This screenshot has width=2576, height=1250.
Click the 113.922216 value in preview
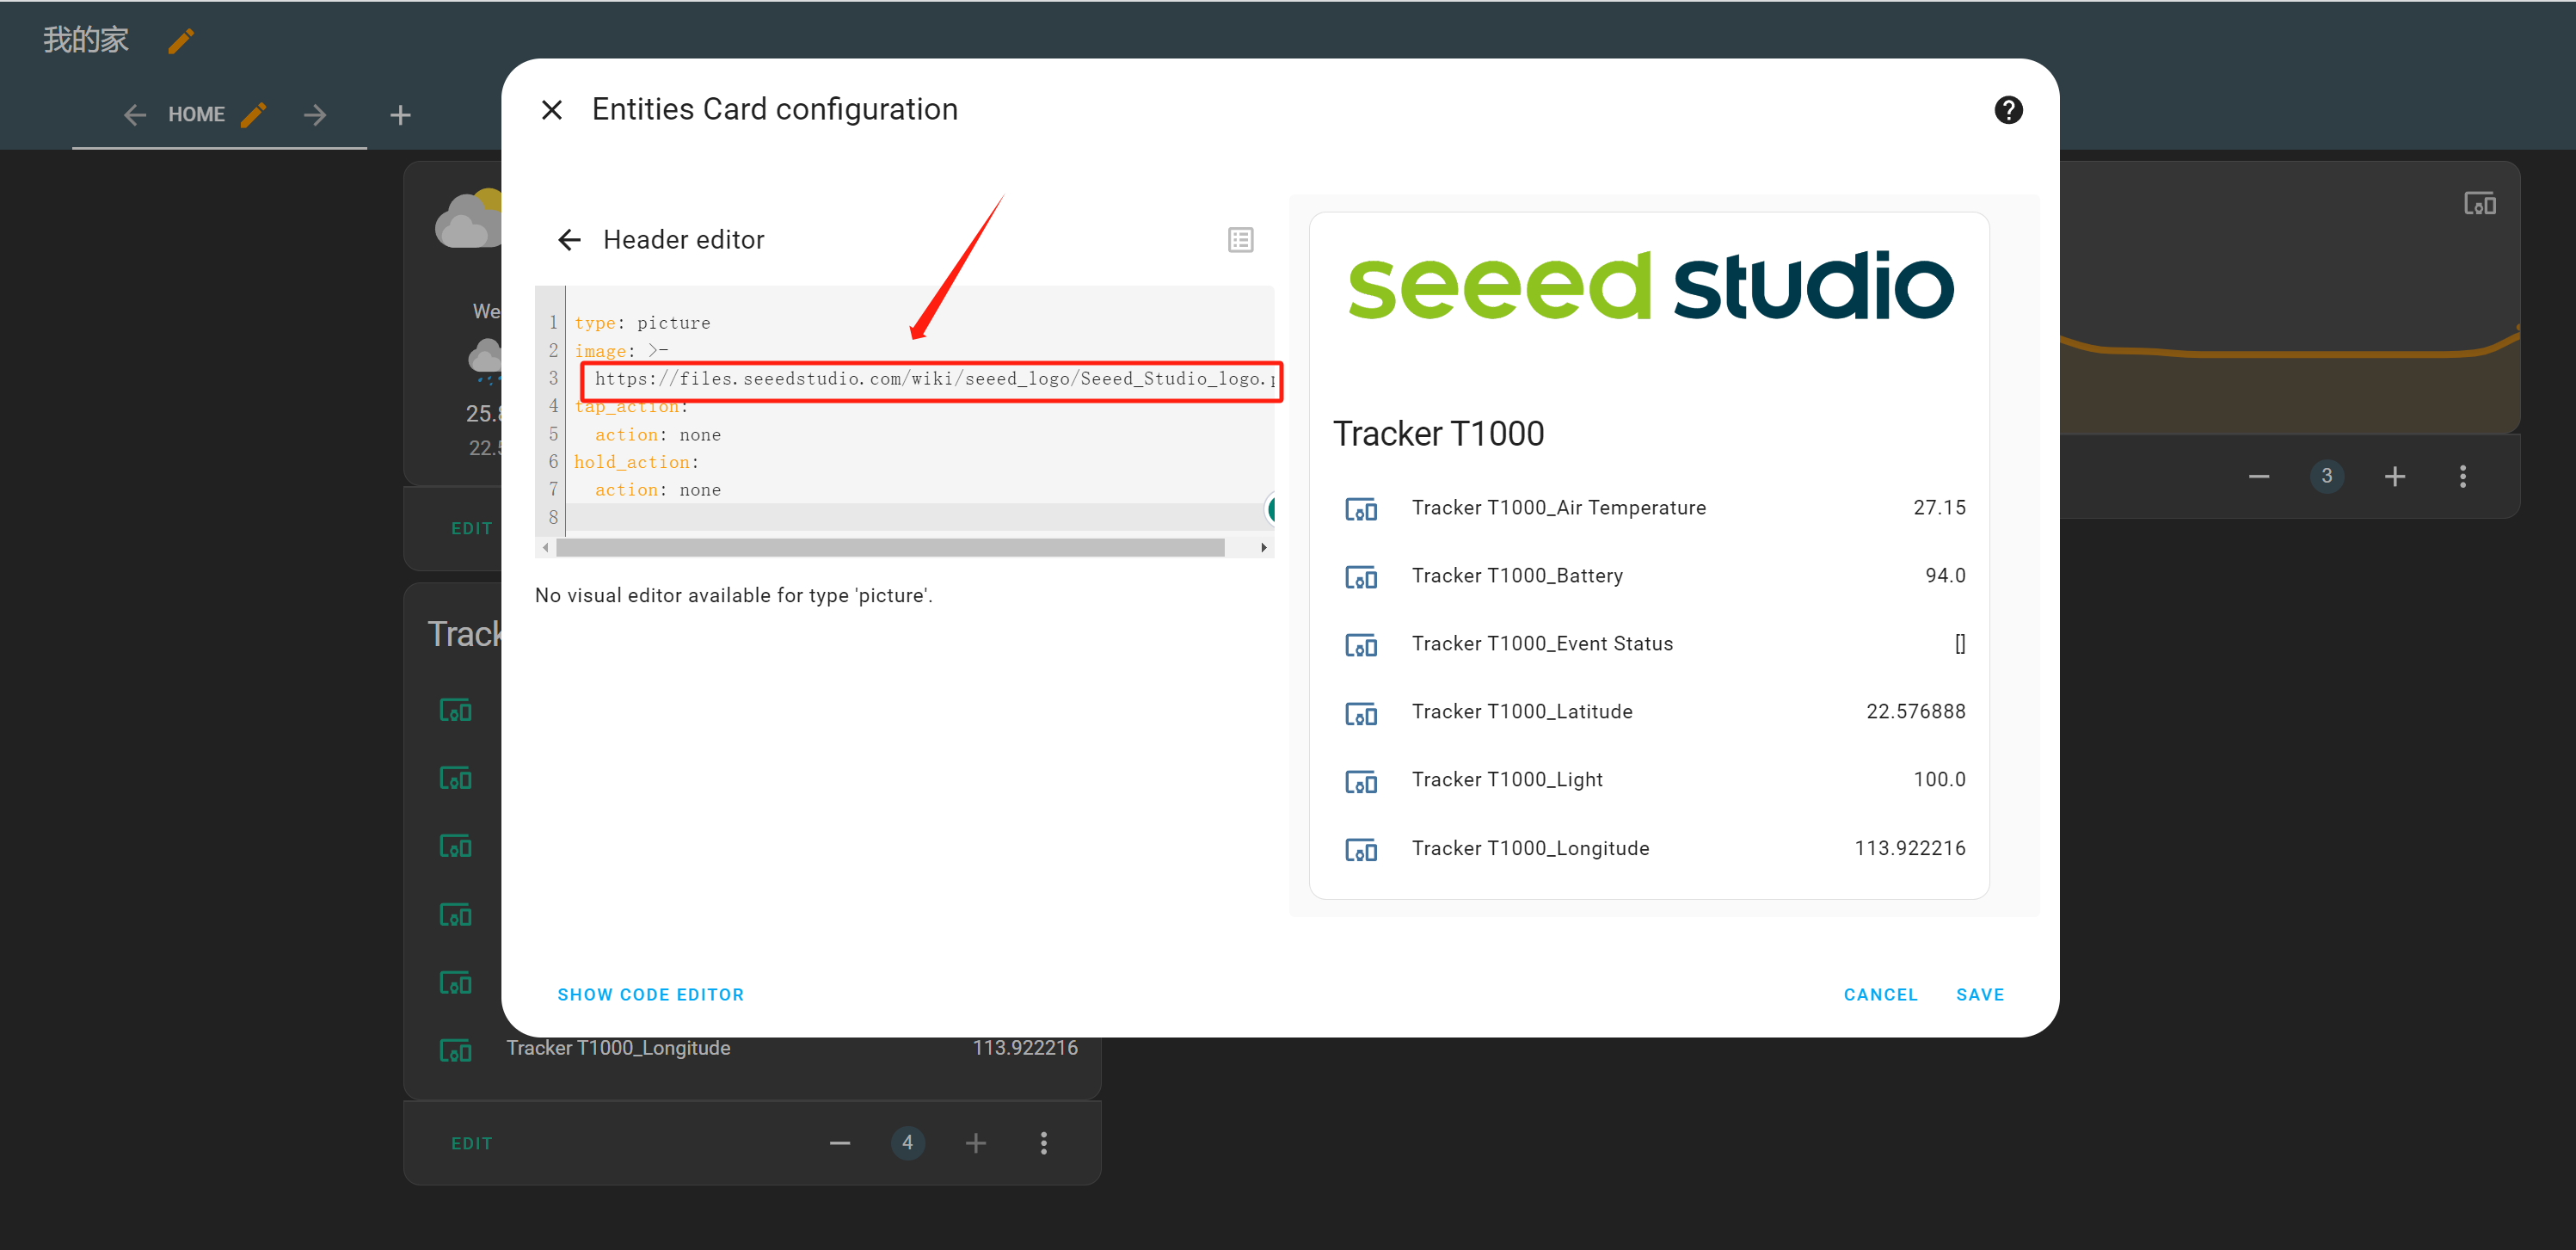pos(1909,849)
